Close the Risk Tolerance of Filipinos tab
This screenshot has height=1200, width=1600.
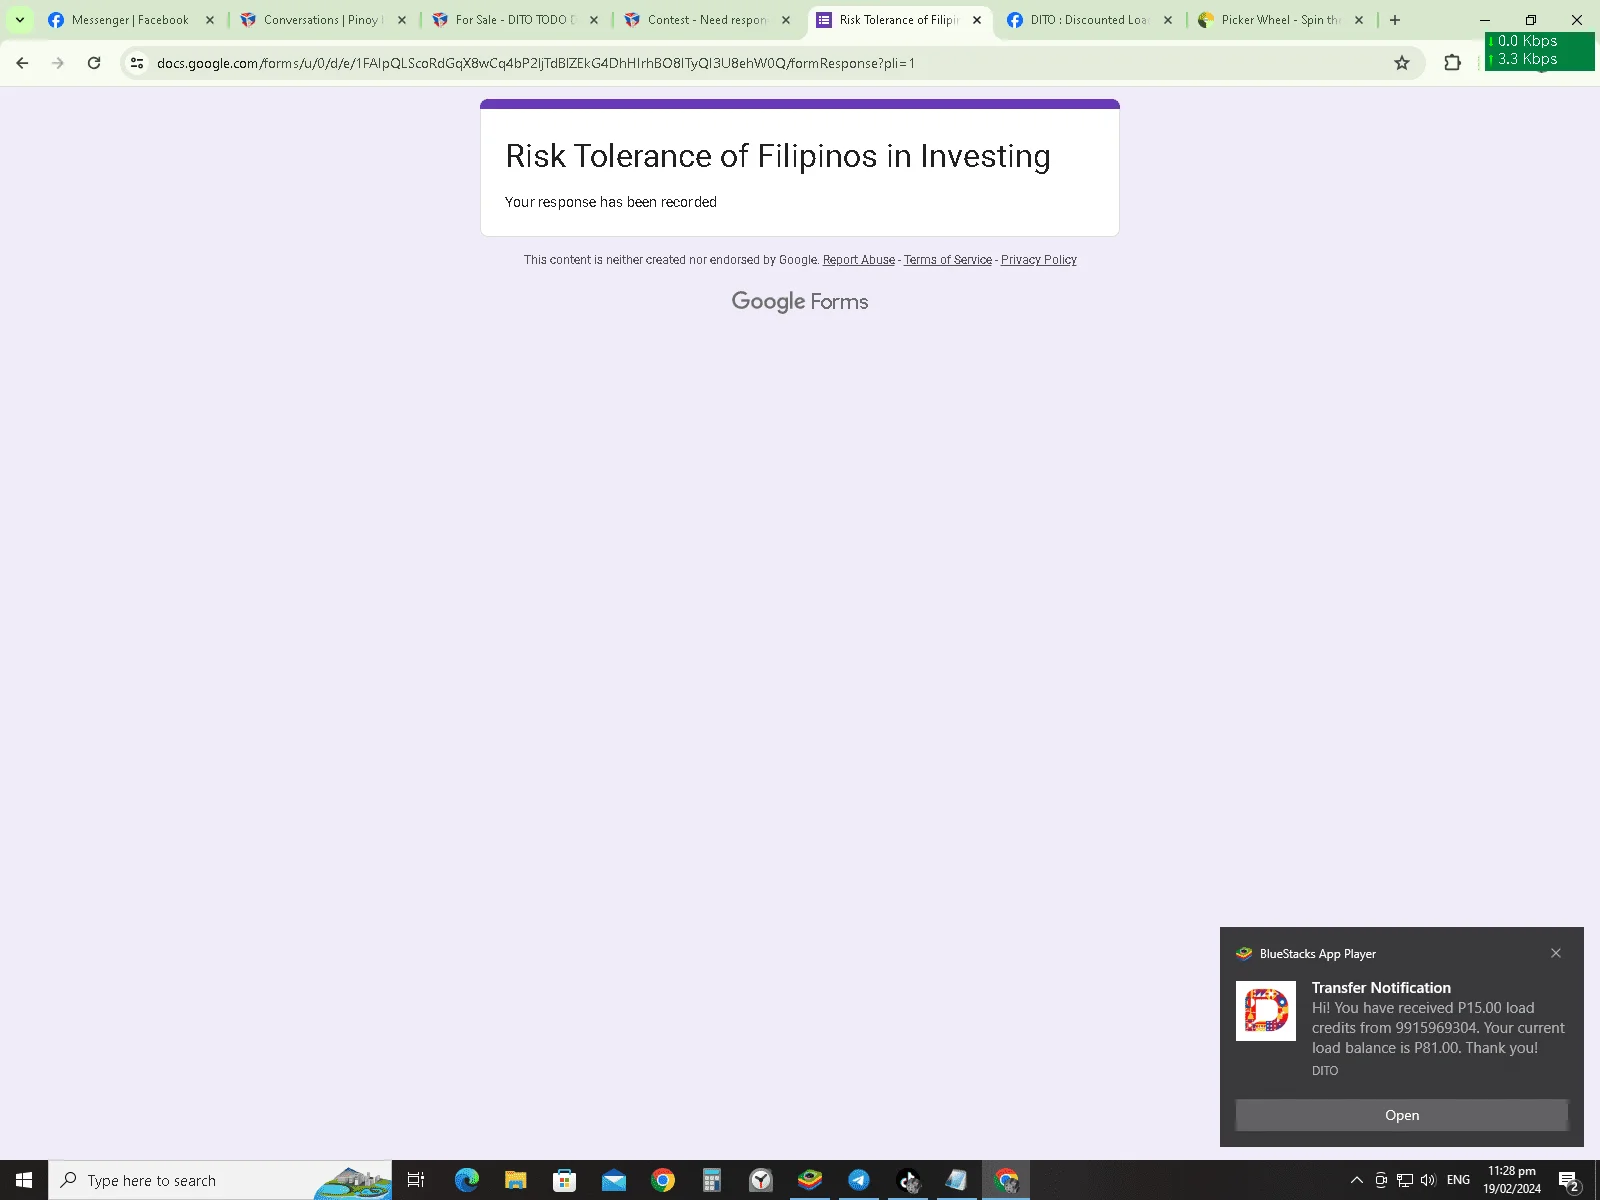[x=977, y=20]
